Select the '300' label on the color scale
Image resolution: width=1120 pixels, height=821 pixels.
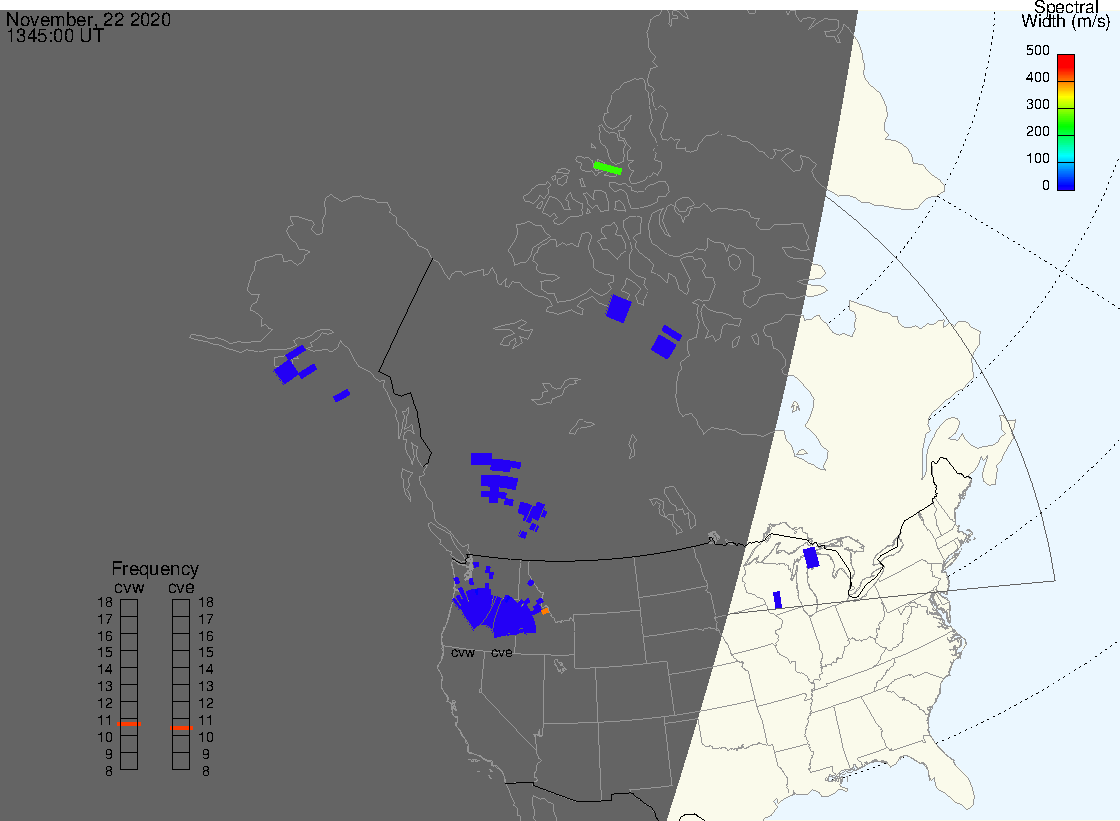tap(1037, 104)
